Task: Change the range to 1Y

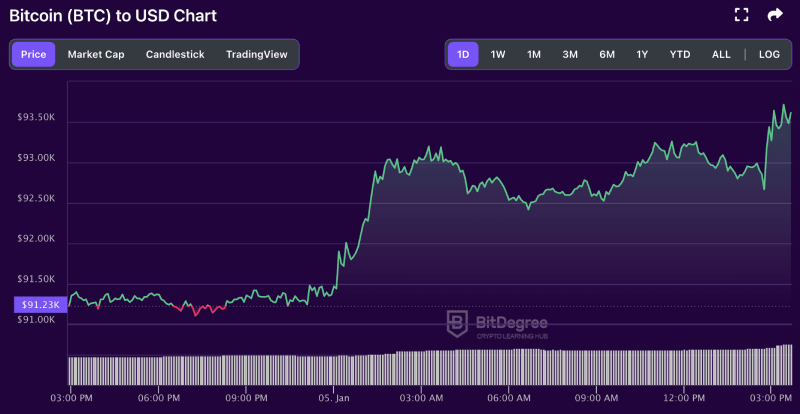Action: click(x=642, y=55)
